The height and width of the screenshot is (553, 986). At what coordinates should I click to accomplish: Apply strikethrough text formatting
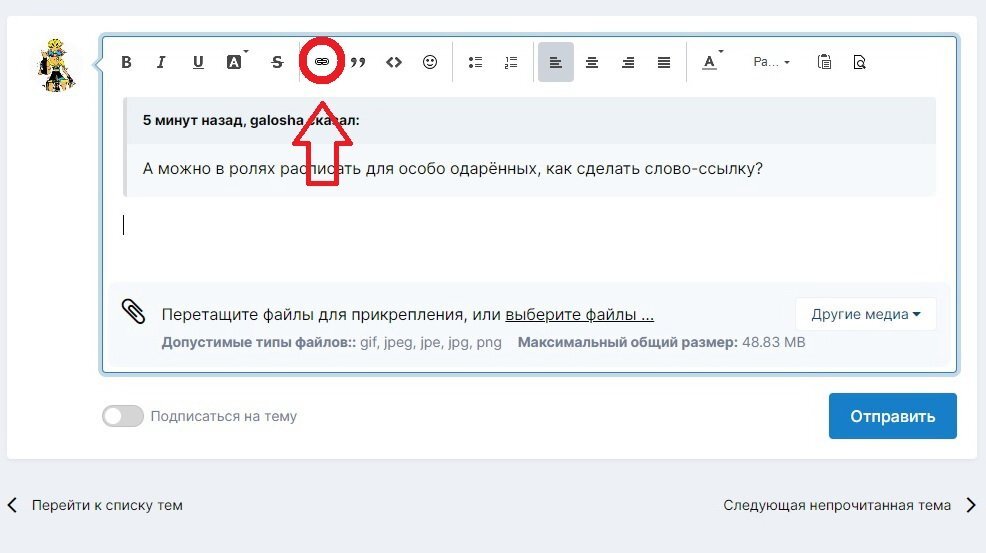point(277,62)
